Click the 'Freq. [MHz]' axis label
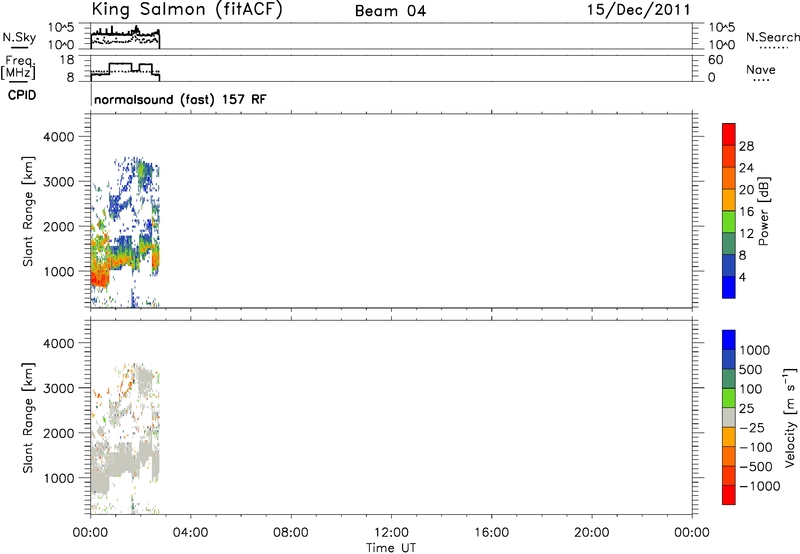The width and height of the screenshot is (800, 554). point(18,67)
